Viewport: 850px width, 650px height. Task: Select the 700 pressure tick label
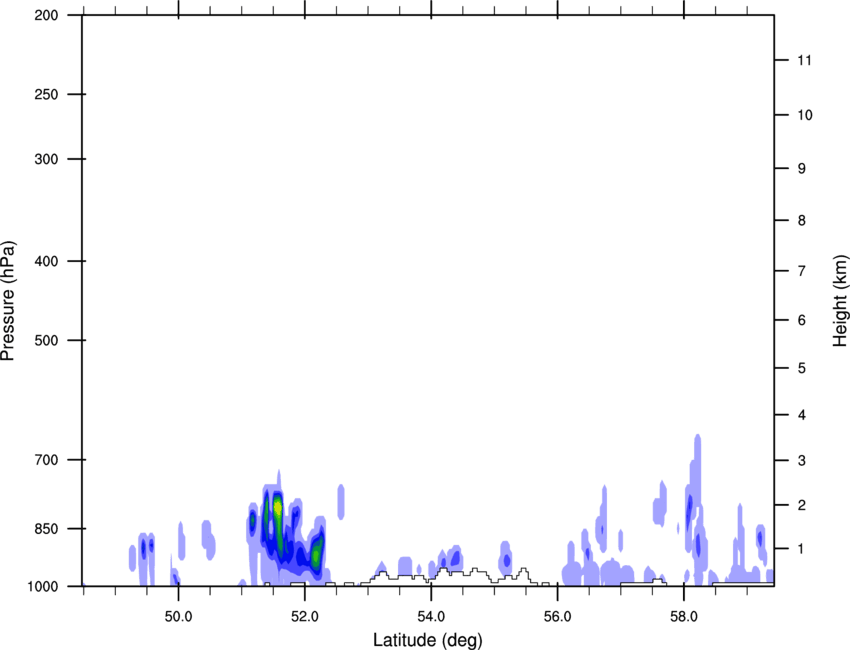tap(46, 460)
